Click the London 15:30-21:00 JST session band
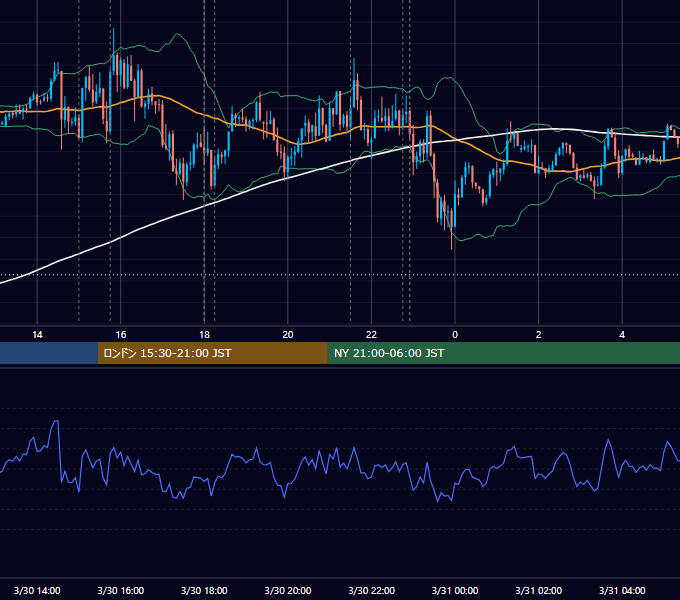680x600 pixels. click(x=212, y=353)
